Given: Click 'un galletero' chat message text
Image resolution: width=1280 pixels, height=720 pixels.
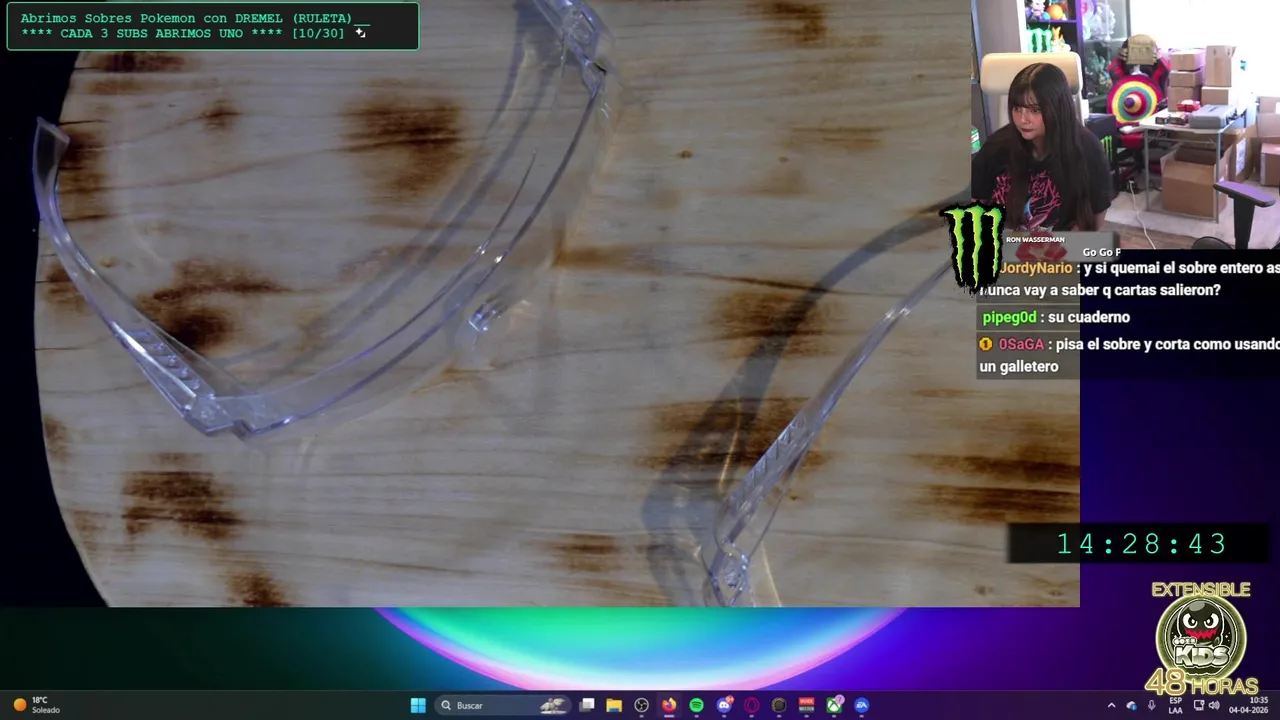Looking at the screenshot, I should tap(1019, 367).
